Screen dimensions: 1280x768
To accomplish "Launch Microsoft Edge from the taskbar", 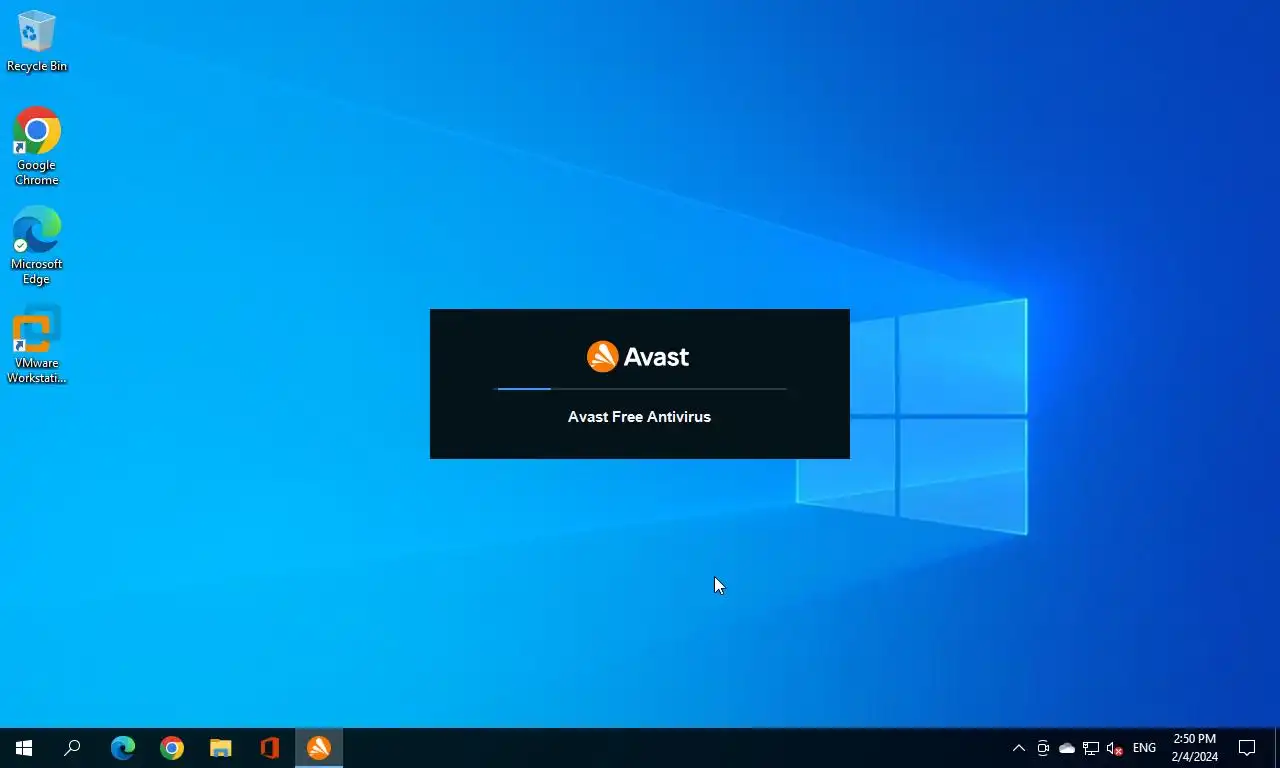I will (123, 748).
